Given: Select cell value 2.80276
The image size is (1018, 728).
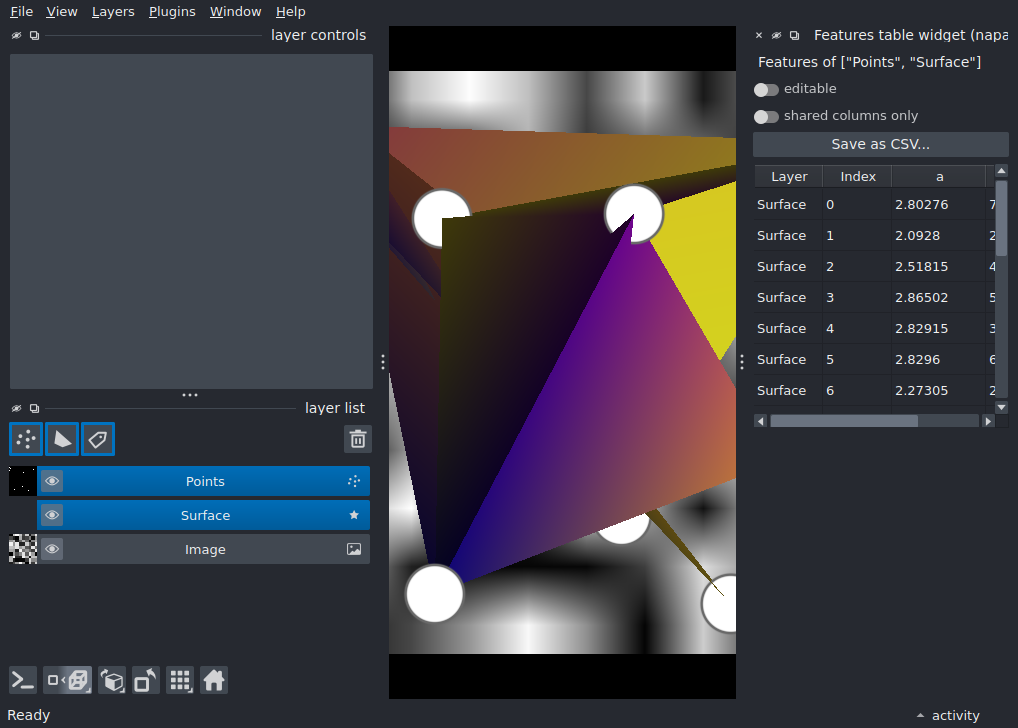Looking at the screenshot, I should pos(939,205).
